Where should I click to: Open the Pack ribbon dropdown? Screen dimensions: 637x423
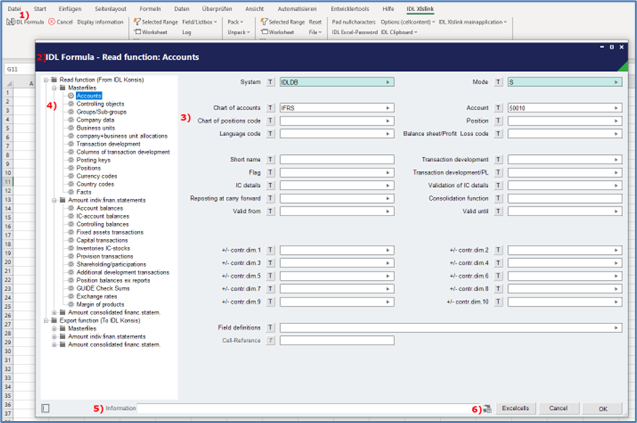pyautogui.click(x=235, y=22)
